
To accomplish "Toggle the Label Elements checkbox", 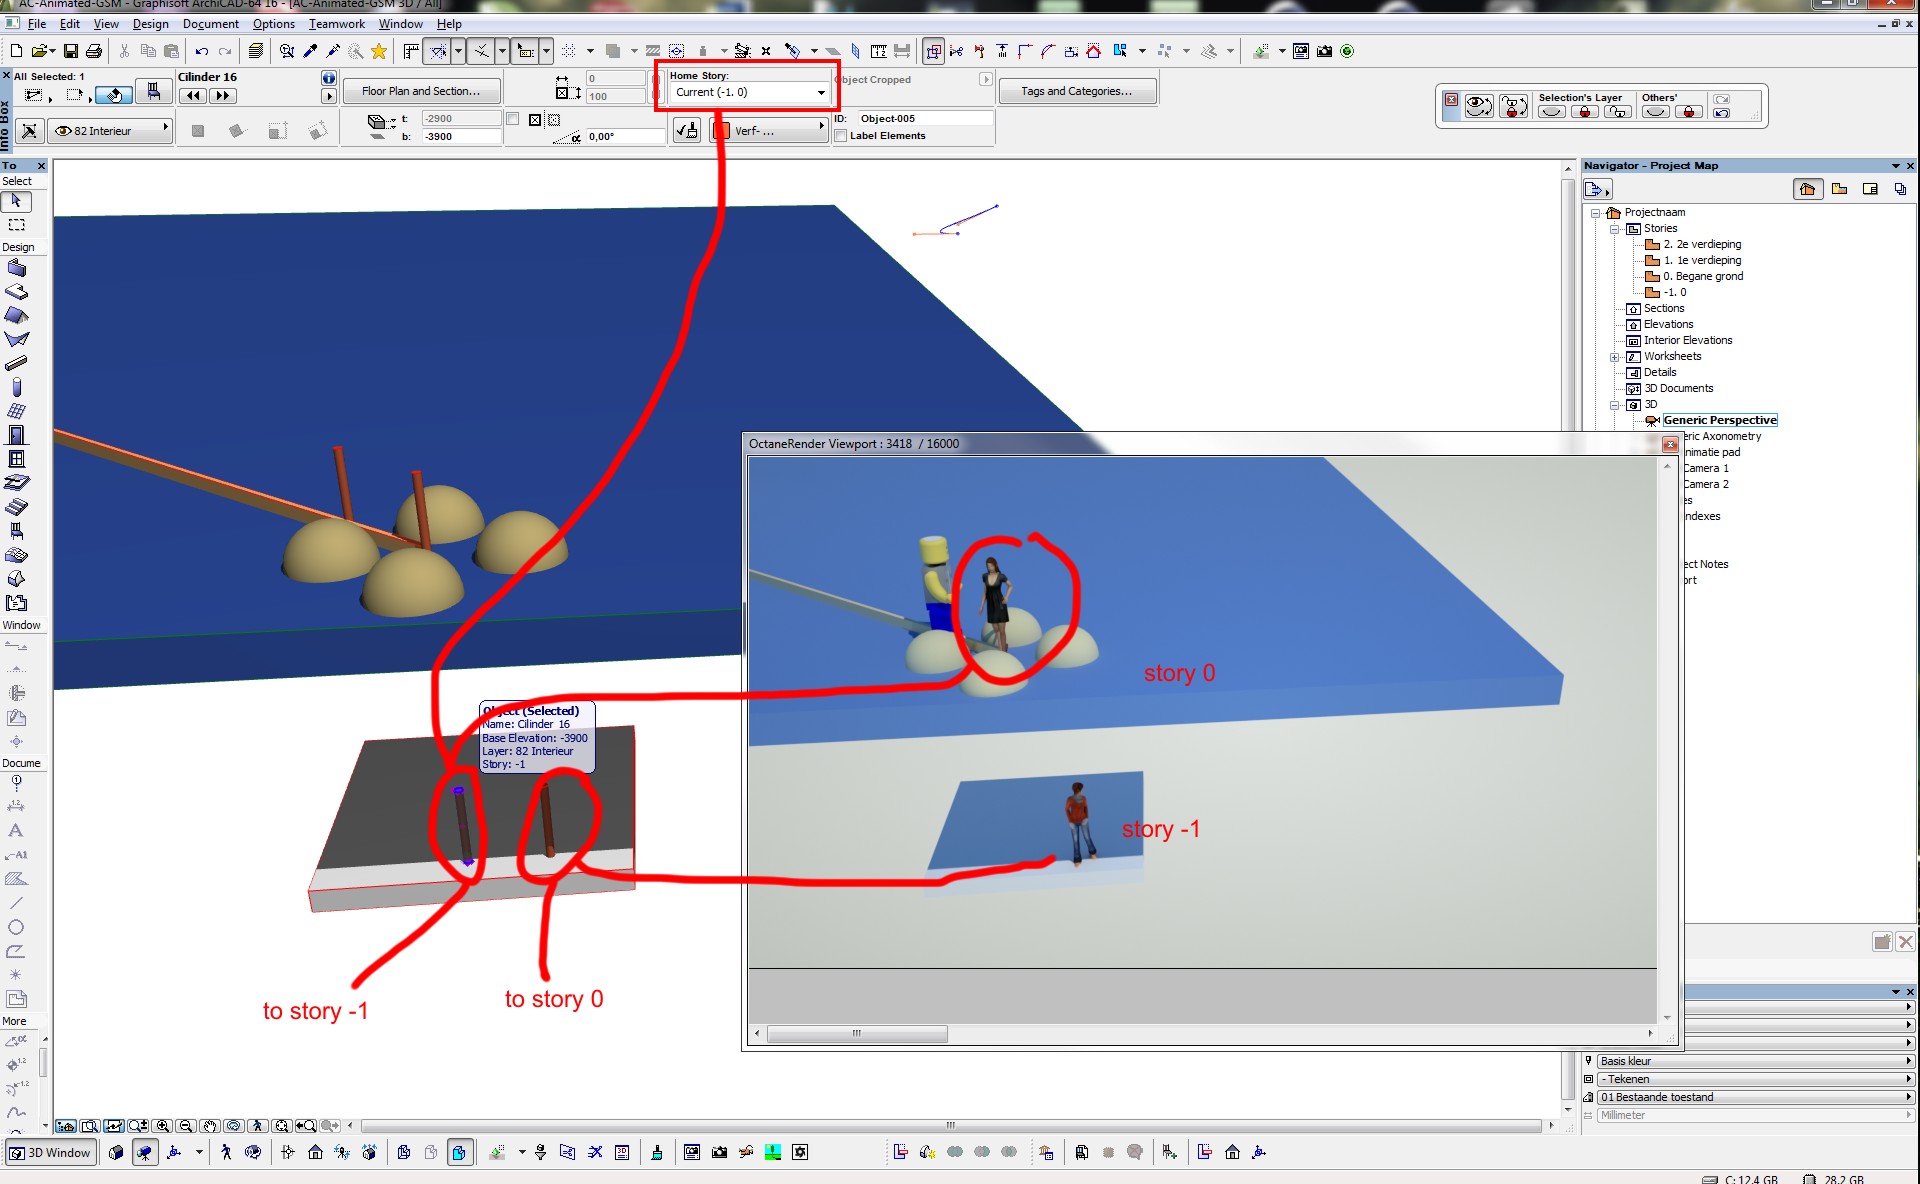I will [x=841, y=136].
